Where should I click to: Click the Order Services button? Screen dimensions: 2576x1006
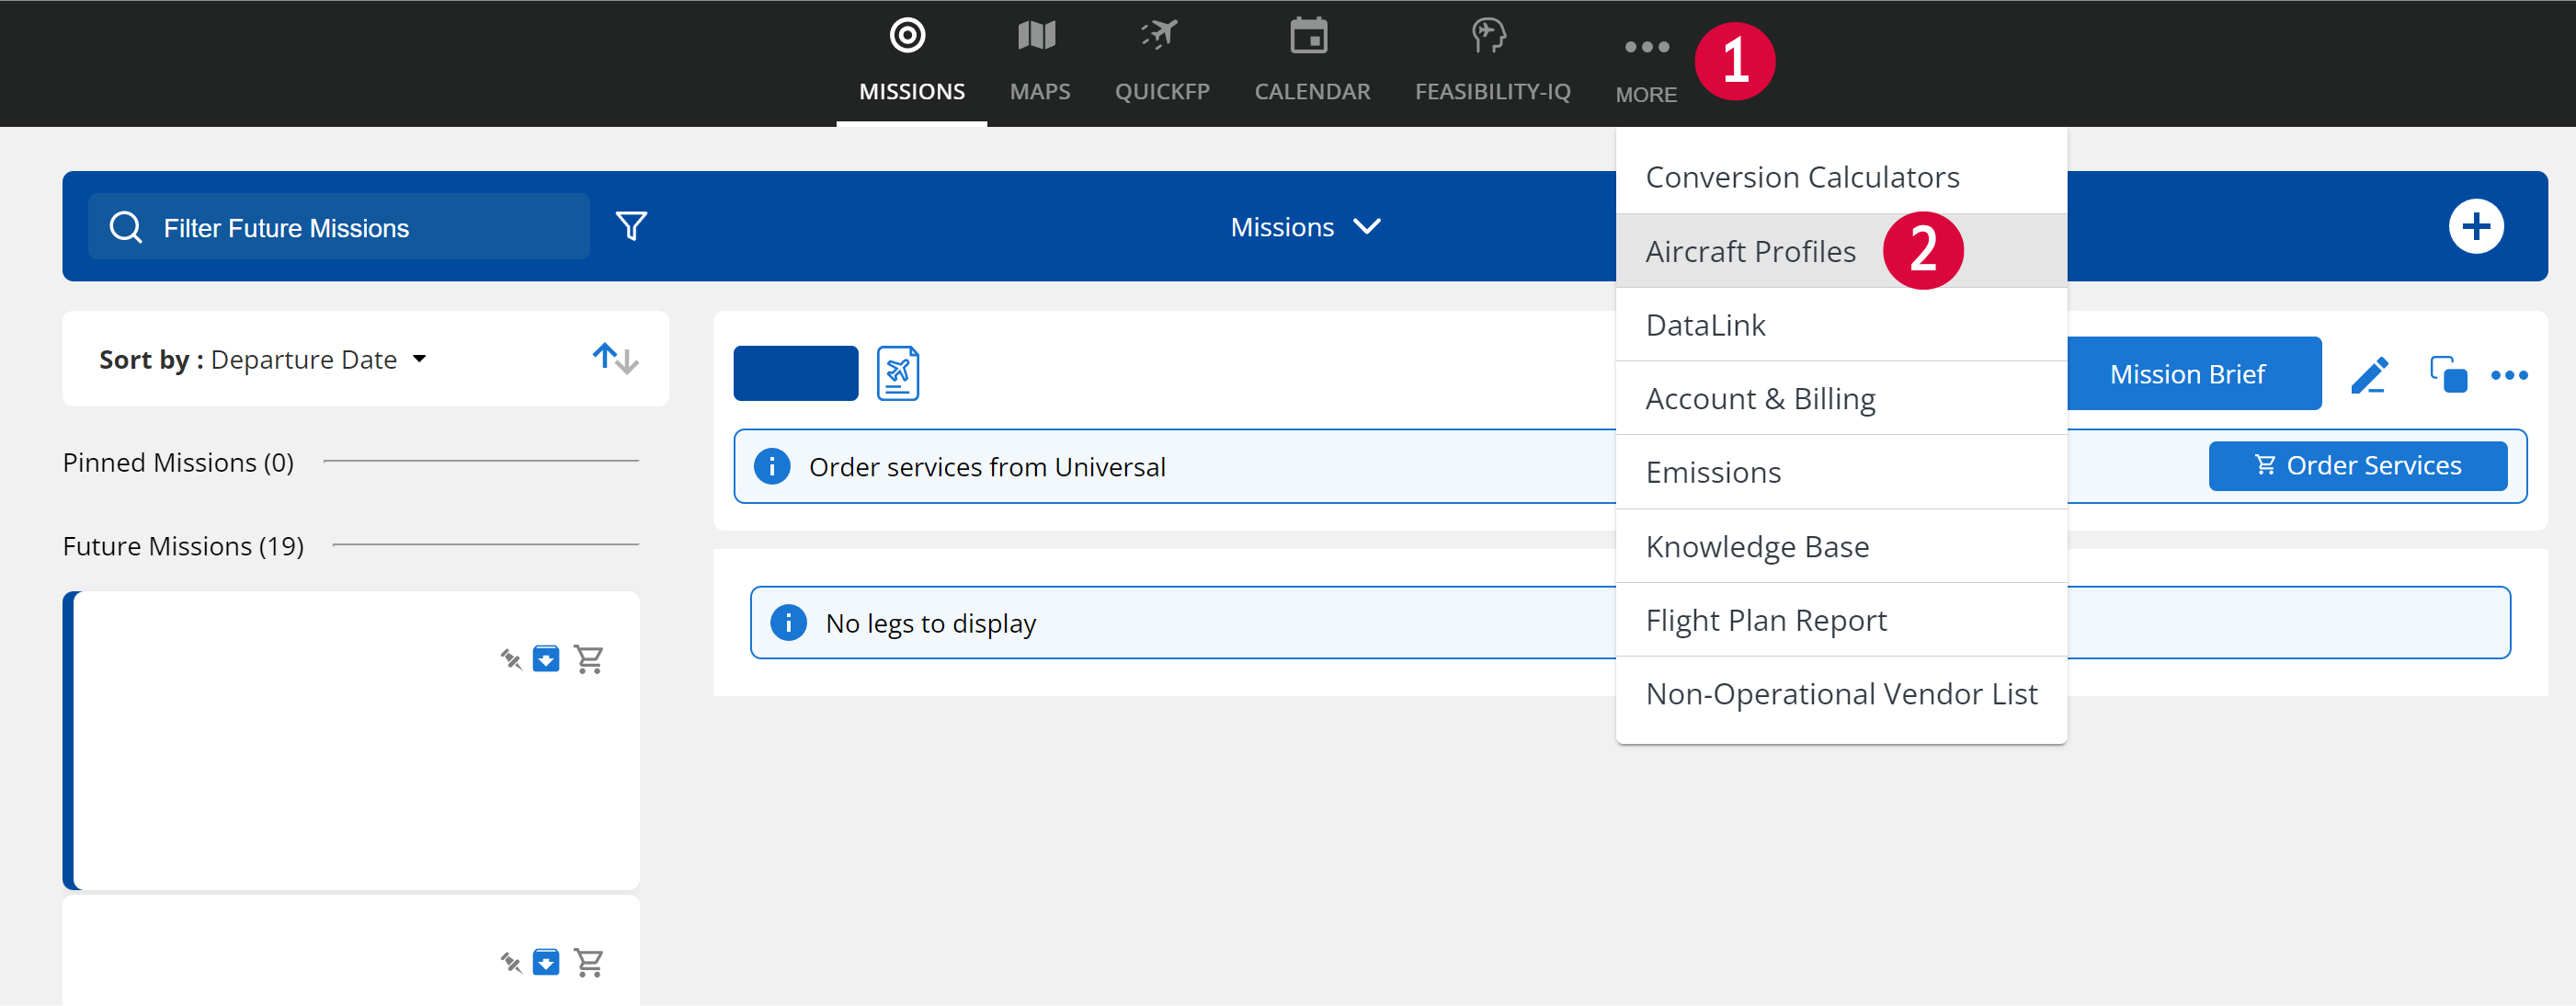(2357, 466)
